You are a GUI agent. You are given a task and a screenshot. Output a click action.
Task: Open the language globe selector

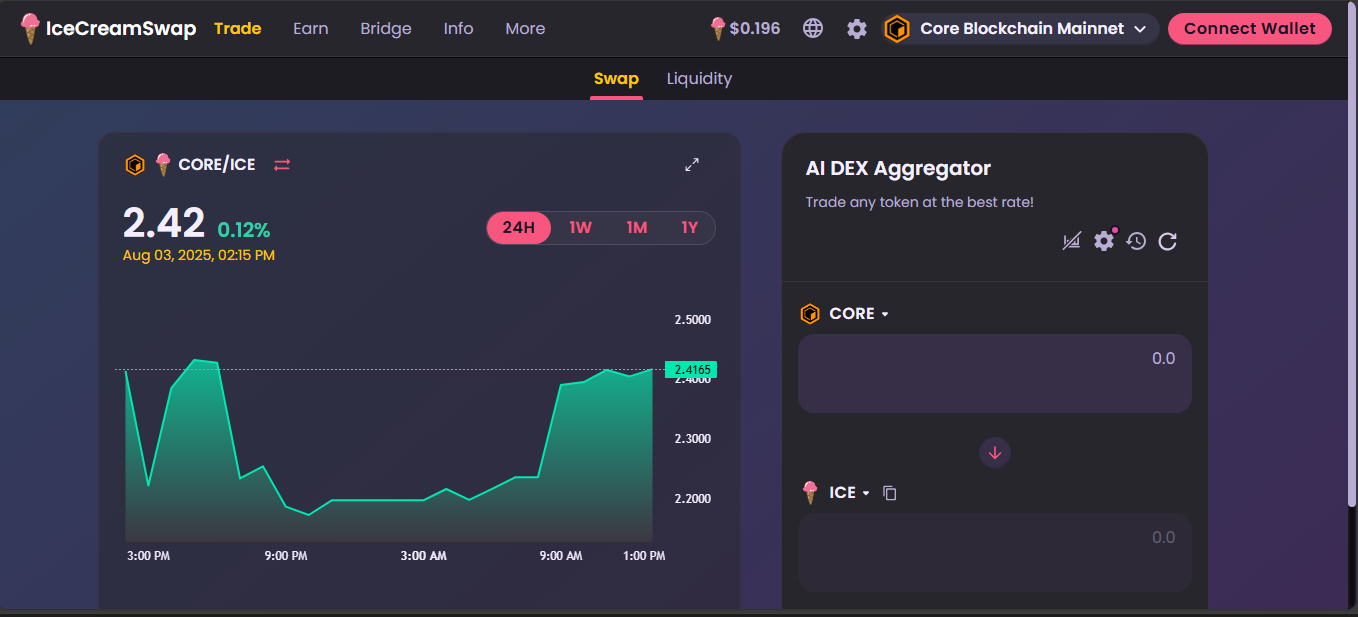[813, 28]
